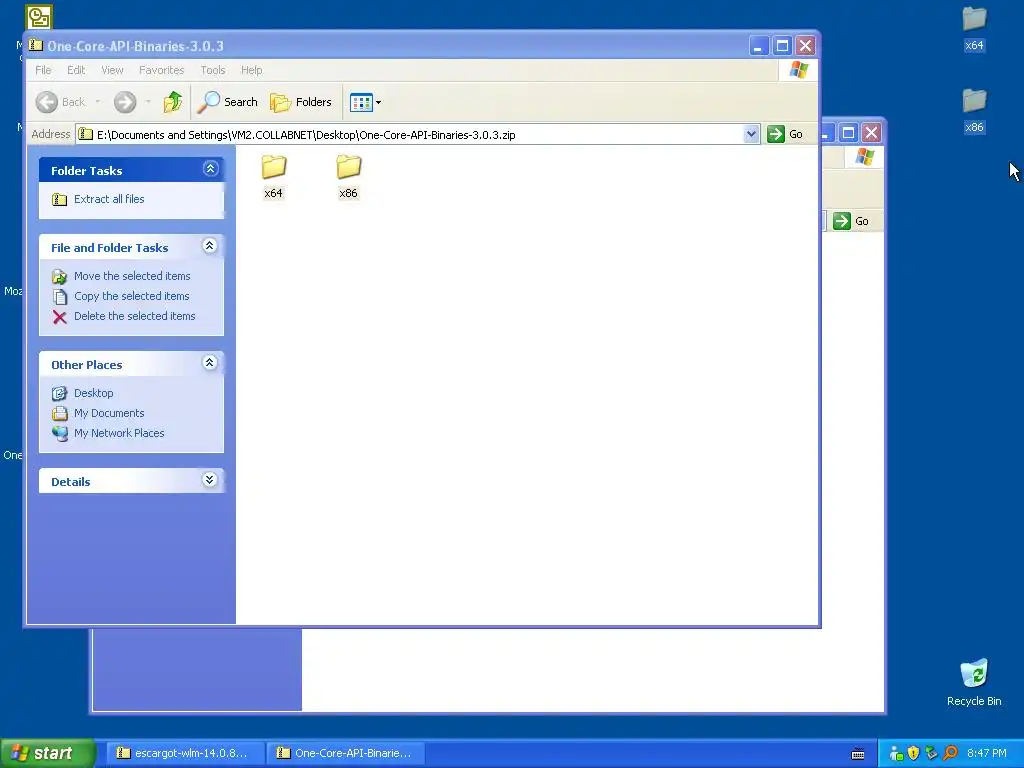1024x768 pixels.
Task: Click Delete the selected items
Action: tap(135, 316)
